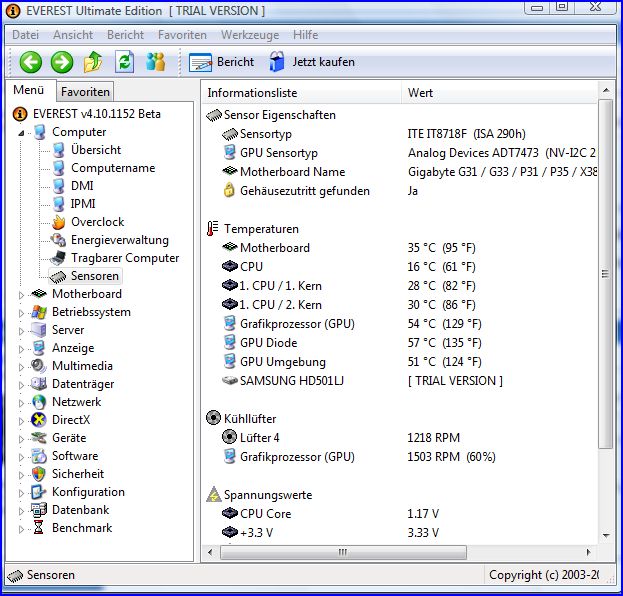Open the users/people toolbar icon
The width and height of the screenshot is (623, 596).
155,62
